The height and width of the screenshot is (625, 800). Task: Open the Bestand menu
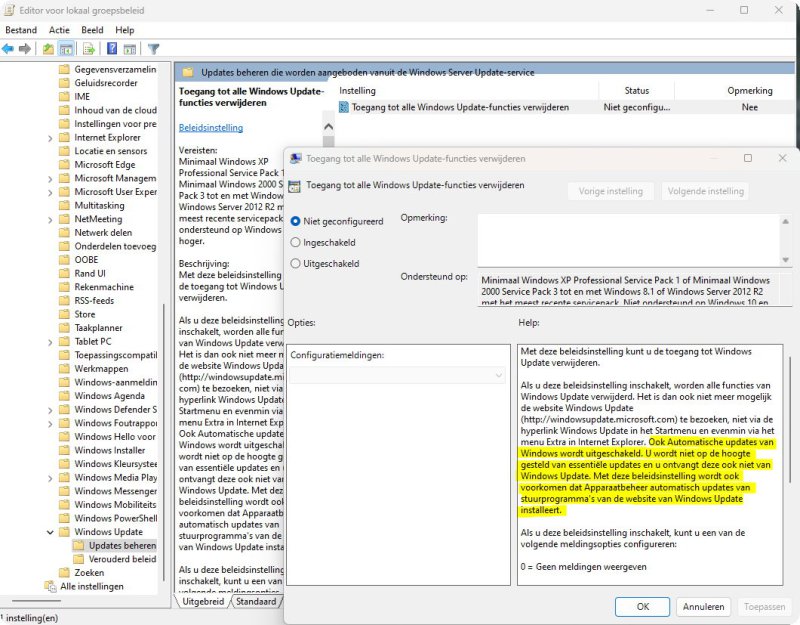[x=21, y=30]
